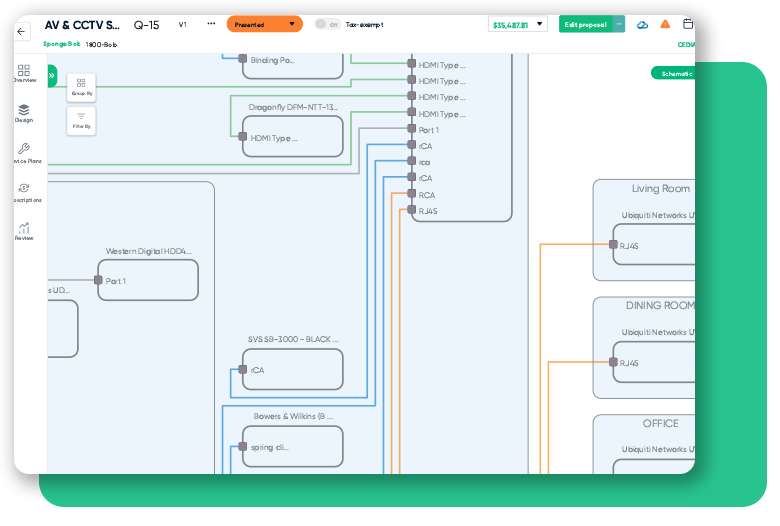Open the Group By tool

[x=82, y=87]
